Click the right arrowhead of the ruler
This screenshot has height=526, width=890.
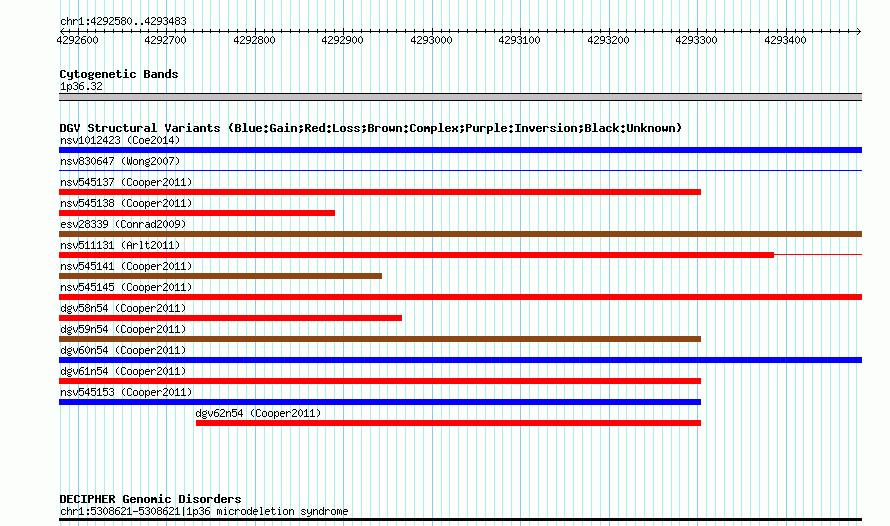859,31
